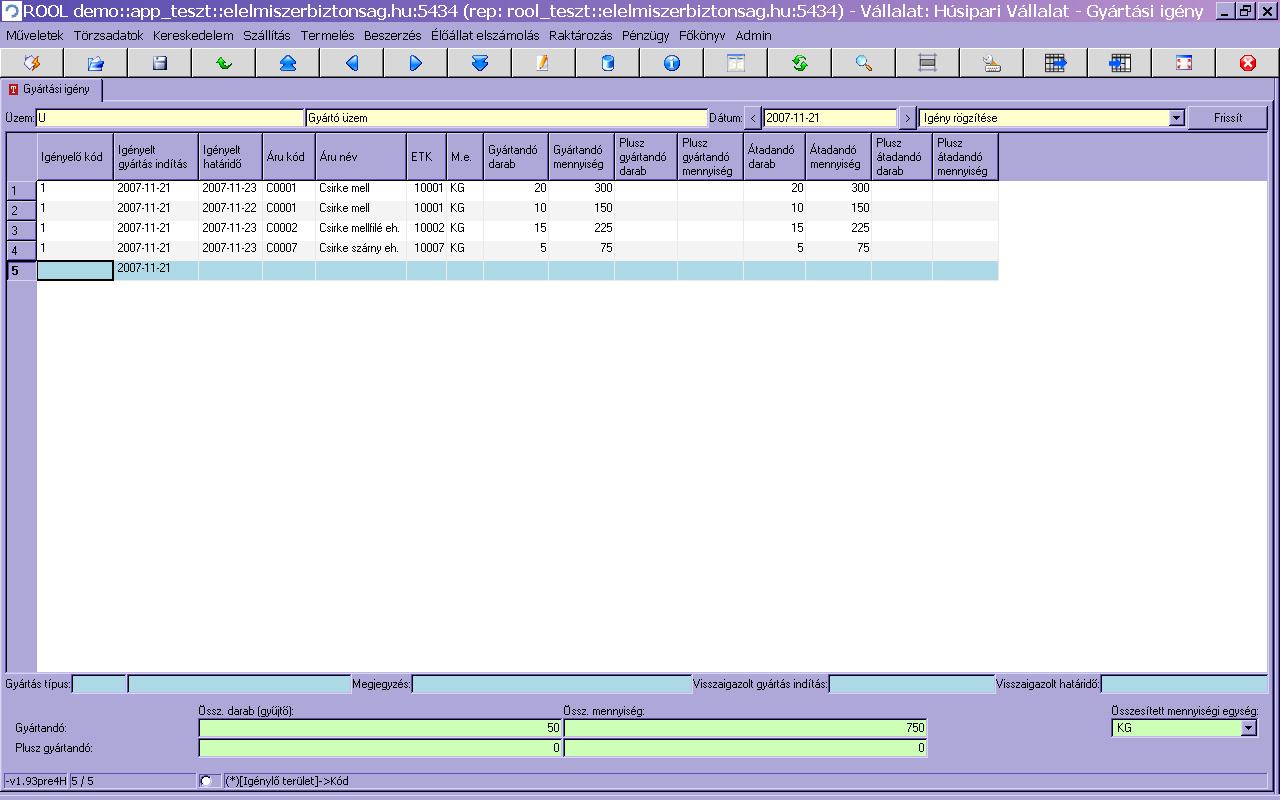Image resolution: width=1280 pixels, height=800 pixels.
Task: Open the Admin menu
Action: click(753, 35)
